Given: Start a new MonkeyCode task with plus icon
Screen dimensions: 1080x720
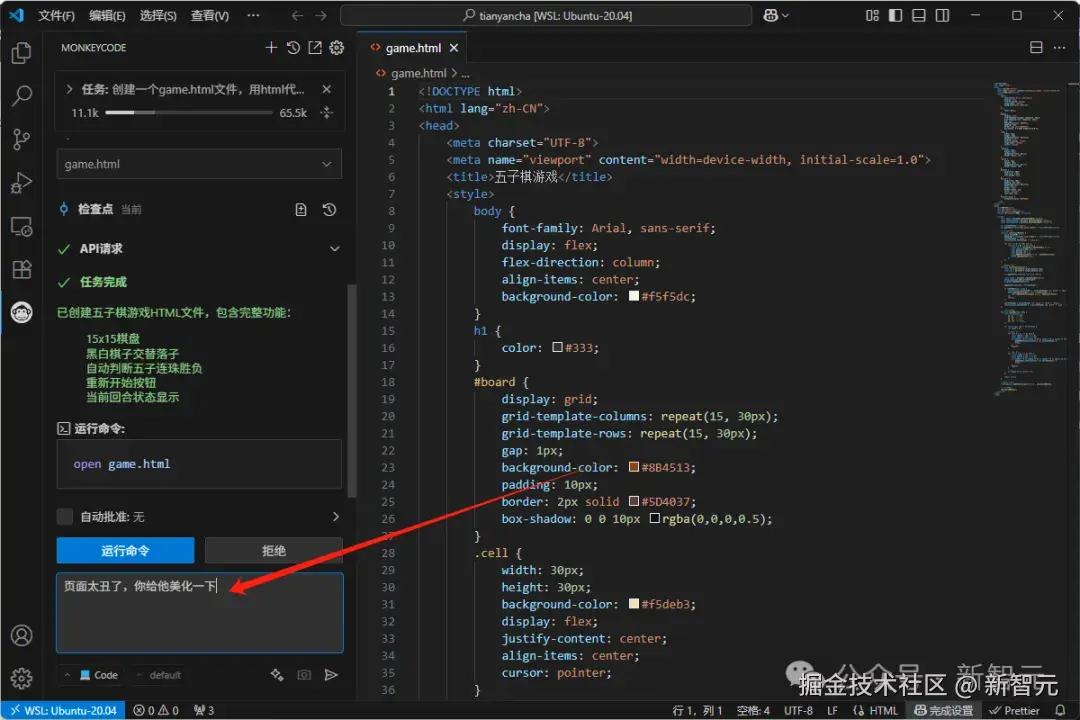Looking at the screenshot, I should [271, 48].
